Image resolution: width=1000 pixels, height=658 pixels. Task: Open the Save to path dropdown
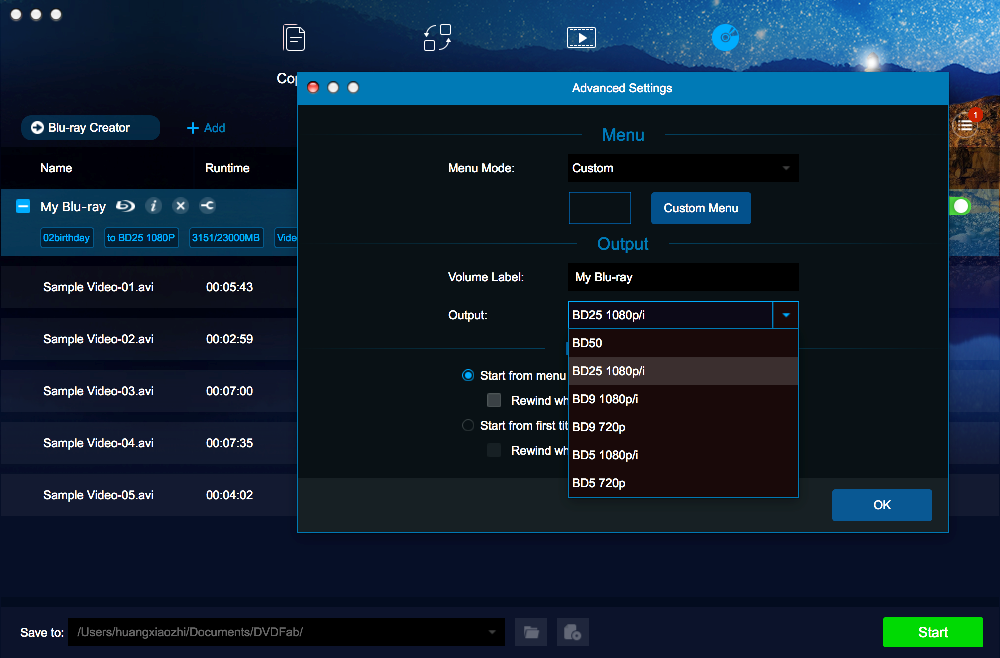(x=491, y=632)
